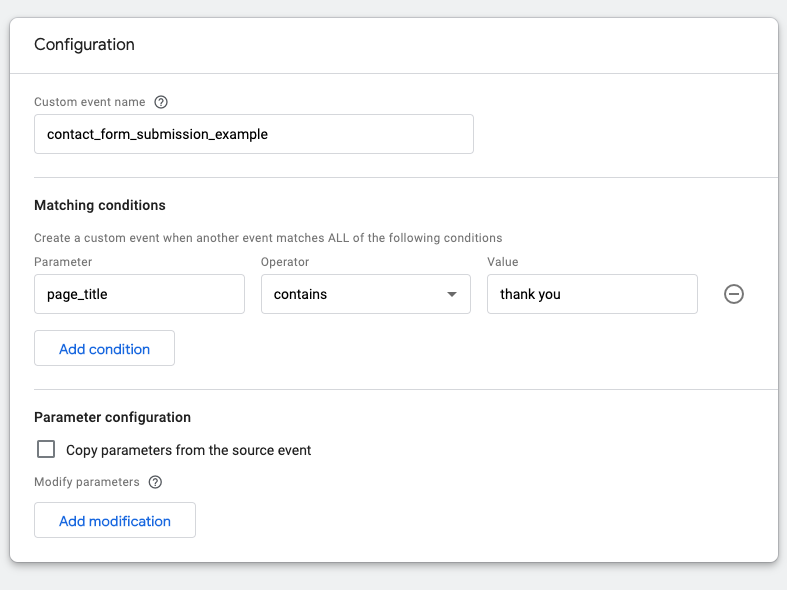Click the "Value" column label
Image resolution: width=787 pixels, height=590 pixels.
[503, 262]
